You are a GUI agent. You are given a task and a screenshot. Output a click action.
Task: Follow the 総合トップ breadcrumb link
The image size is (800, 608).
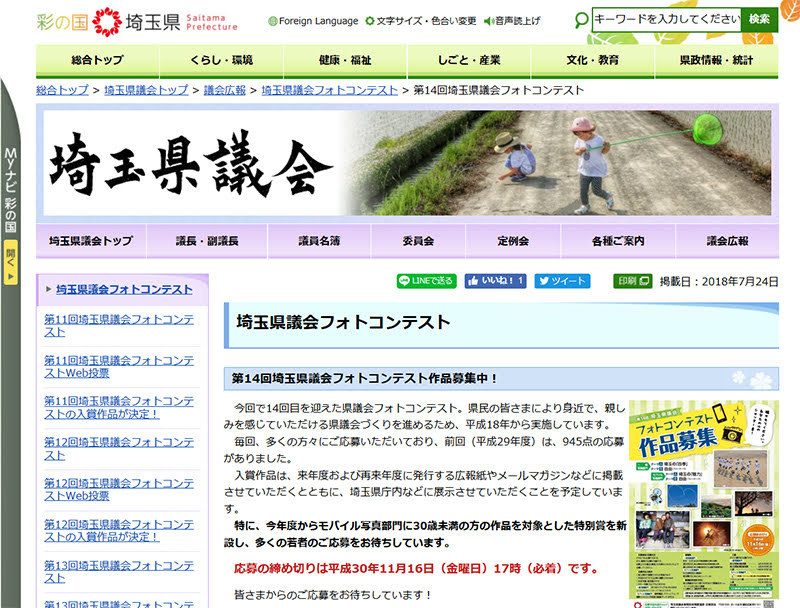62,90
